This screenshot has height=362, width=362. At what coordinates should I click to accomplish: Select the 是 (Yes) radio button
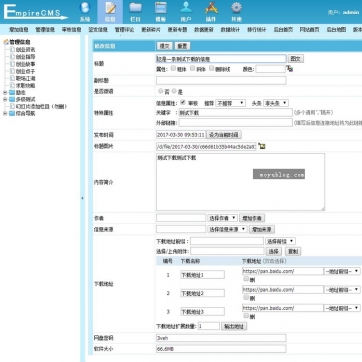pyautogui.click(x=174, y=91)
